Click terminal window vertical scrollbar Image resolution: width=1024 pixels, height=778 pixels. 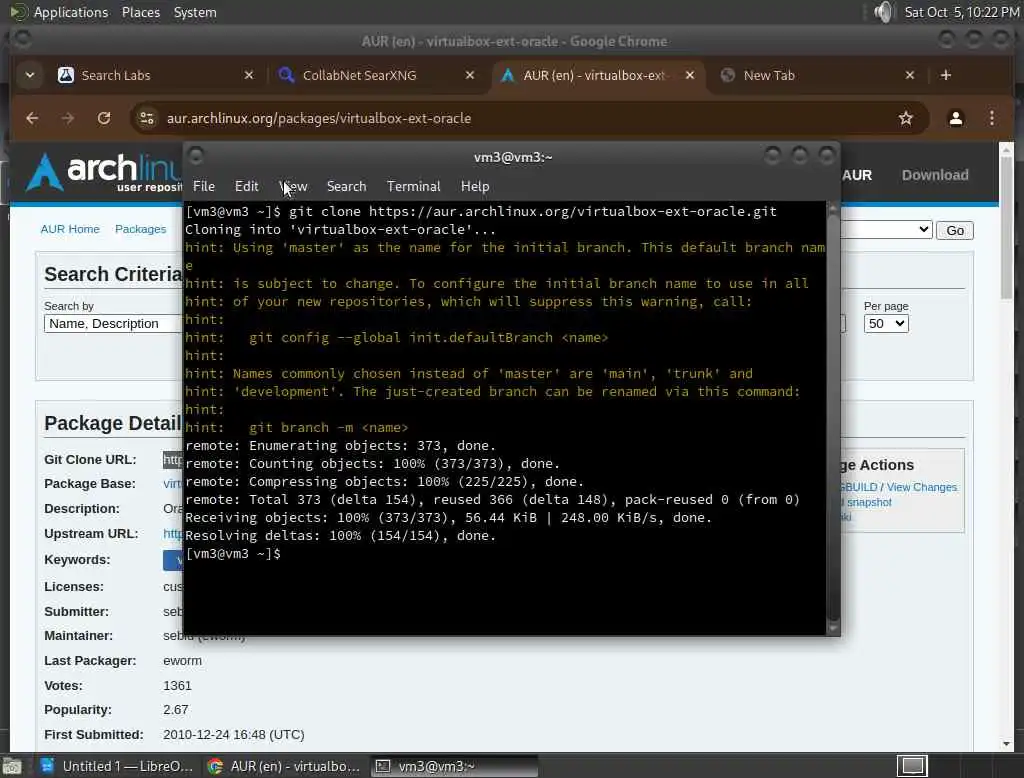(x=833, y=418)
